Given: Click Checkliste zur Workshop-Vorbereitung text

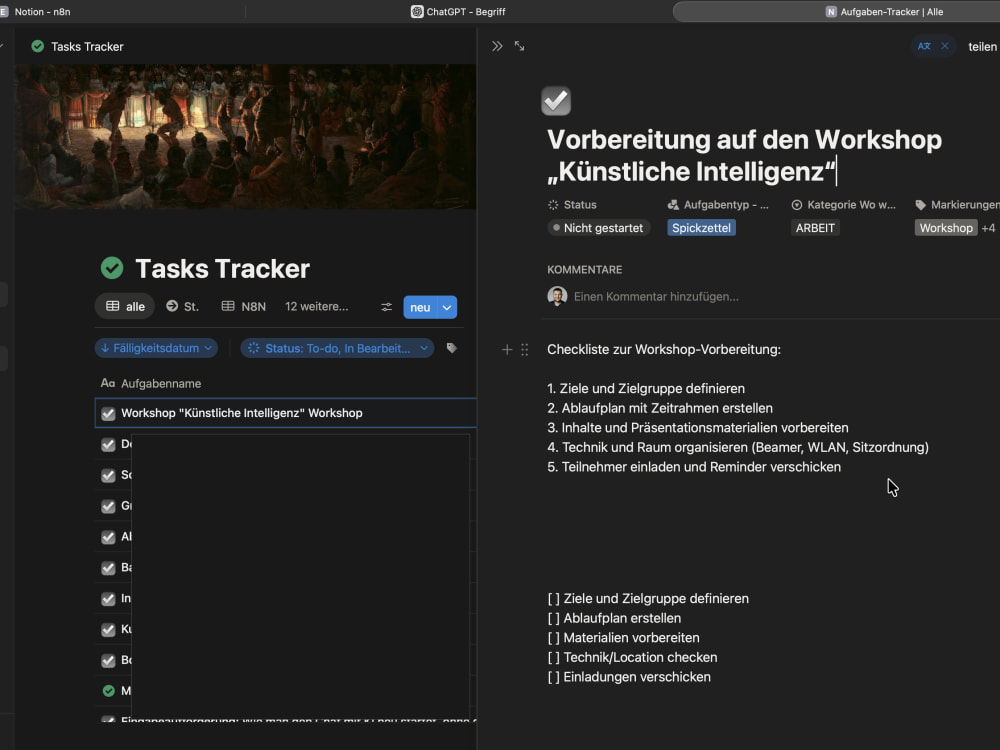Looking at the screenshot, I should (664, 349).
